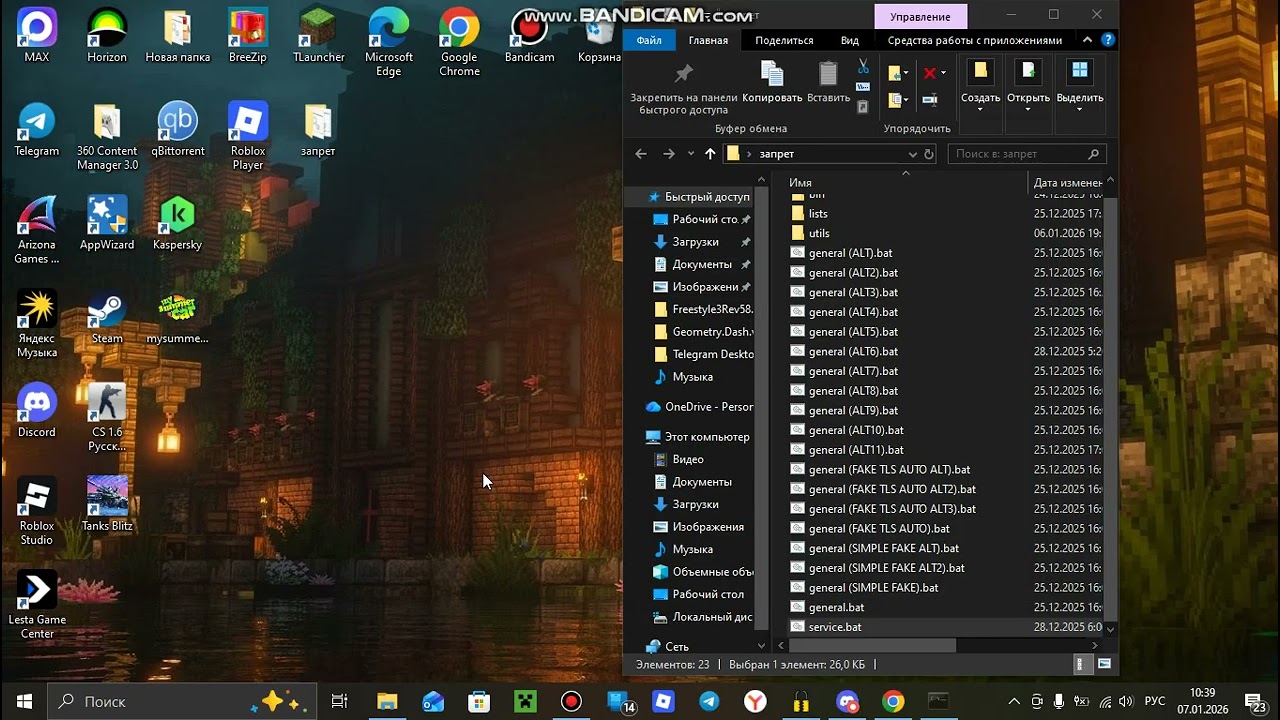The width and height of the screenshot is (1280, 720).
Task: Click the Paste shortcut icon in ribbon
Action: click(863, 107)
